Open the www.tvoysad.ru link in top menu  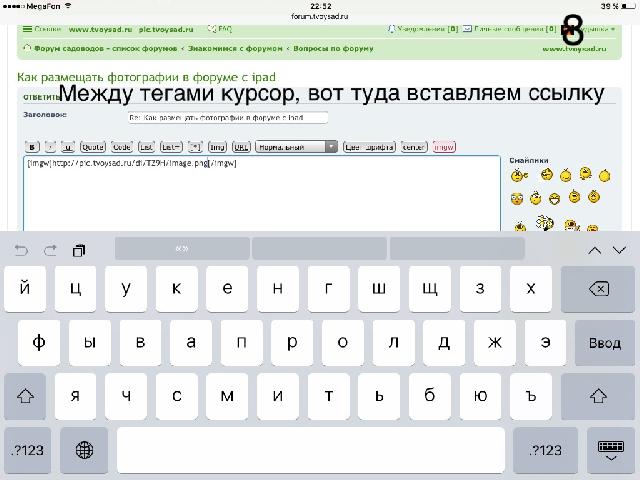[100, 29]
